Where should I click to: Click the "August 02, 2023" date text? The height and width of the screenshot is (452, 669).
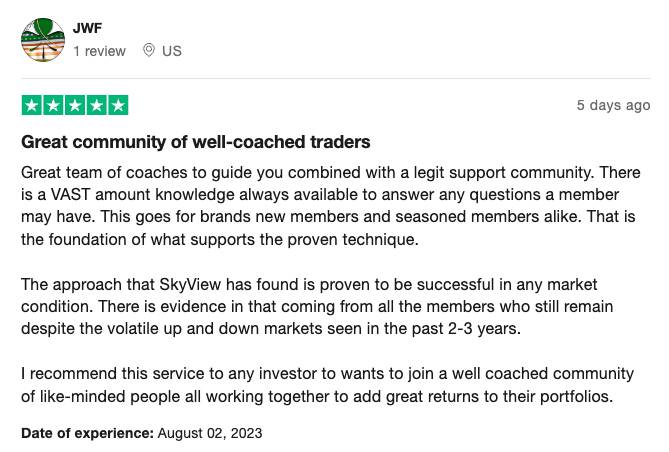pos(210,433)
